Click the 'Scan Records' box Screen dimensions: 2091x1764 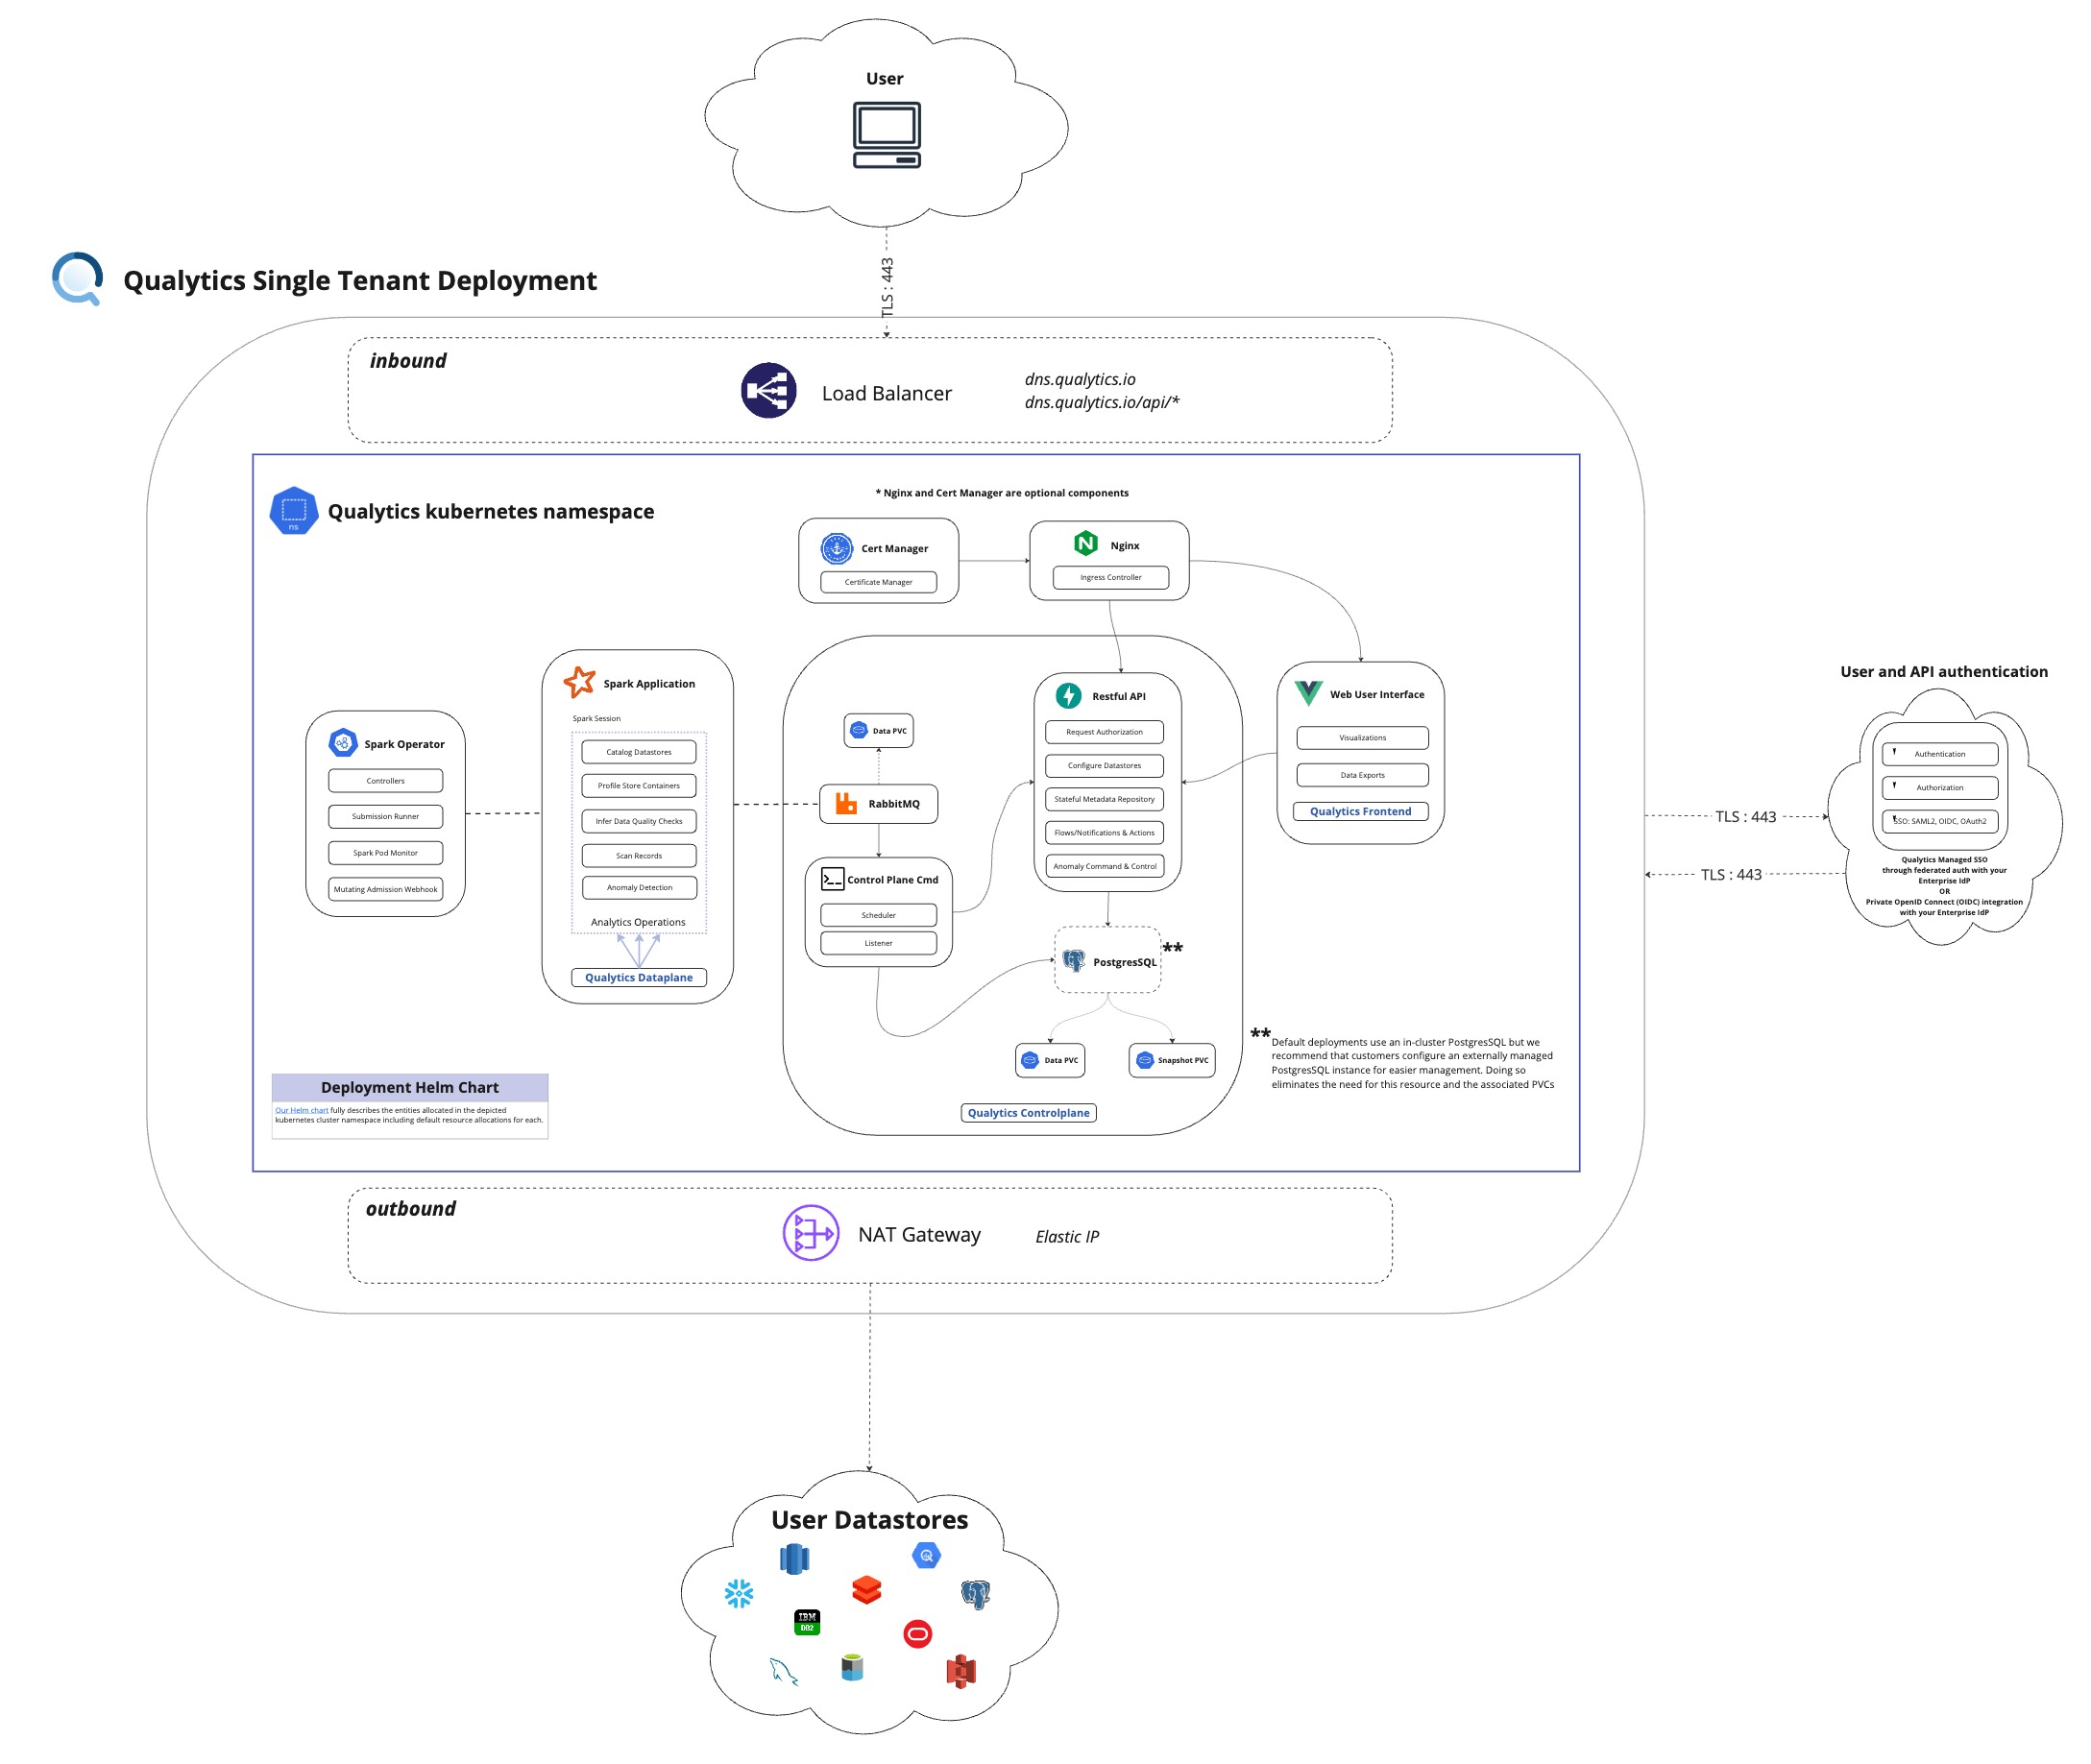(638, 855)
